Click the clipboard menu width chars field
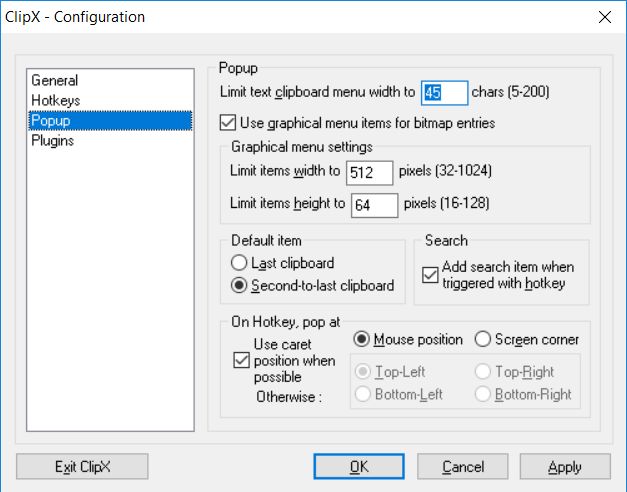This screenshot has width=627, height=492. point(444,93)
